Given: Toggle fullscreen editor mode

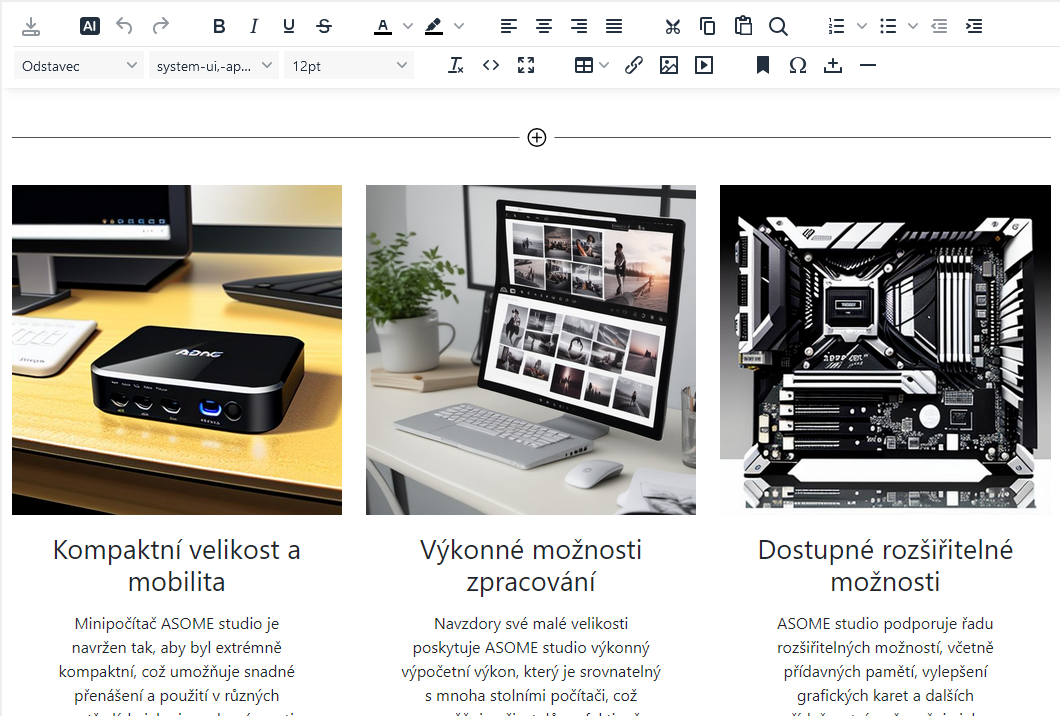Looking at the screenshot, I should [x=526, y=66].
